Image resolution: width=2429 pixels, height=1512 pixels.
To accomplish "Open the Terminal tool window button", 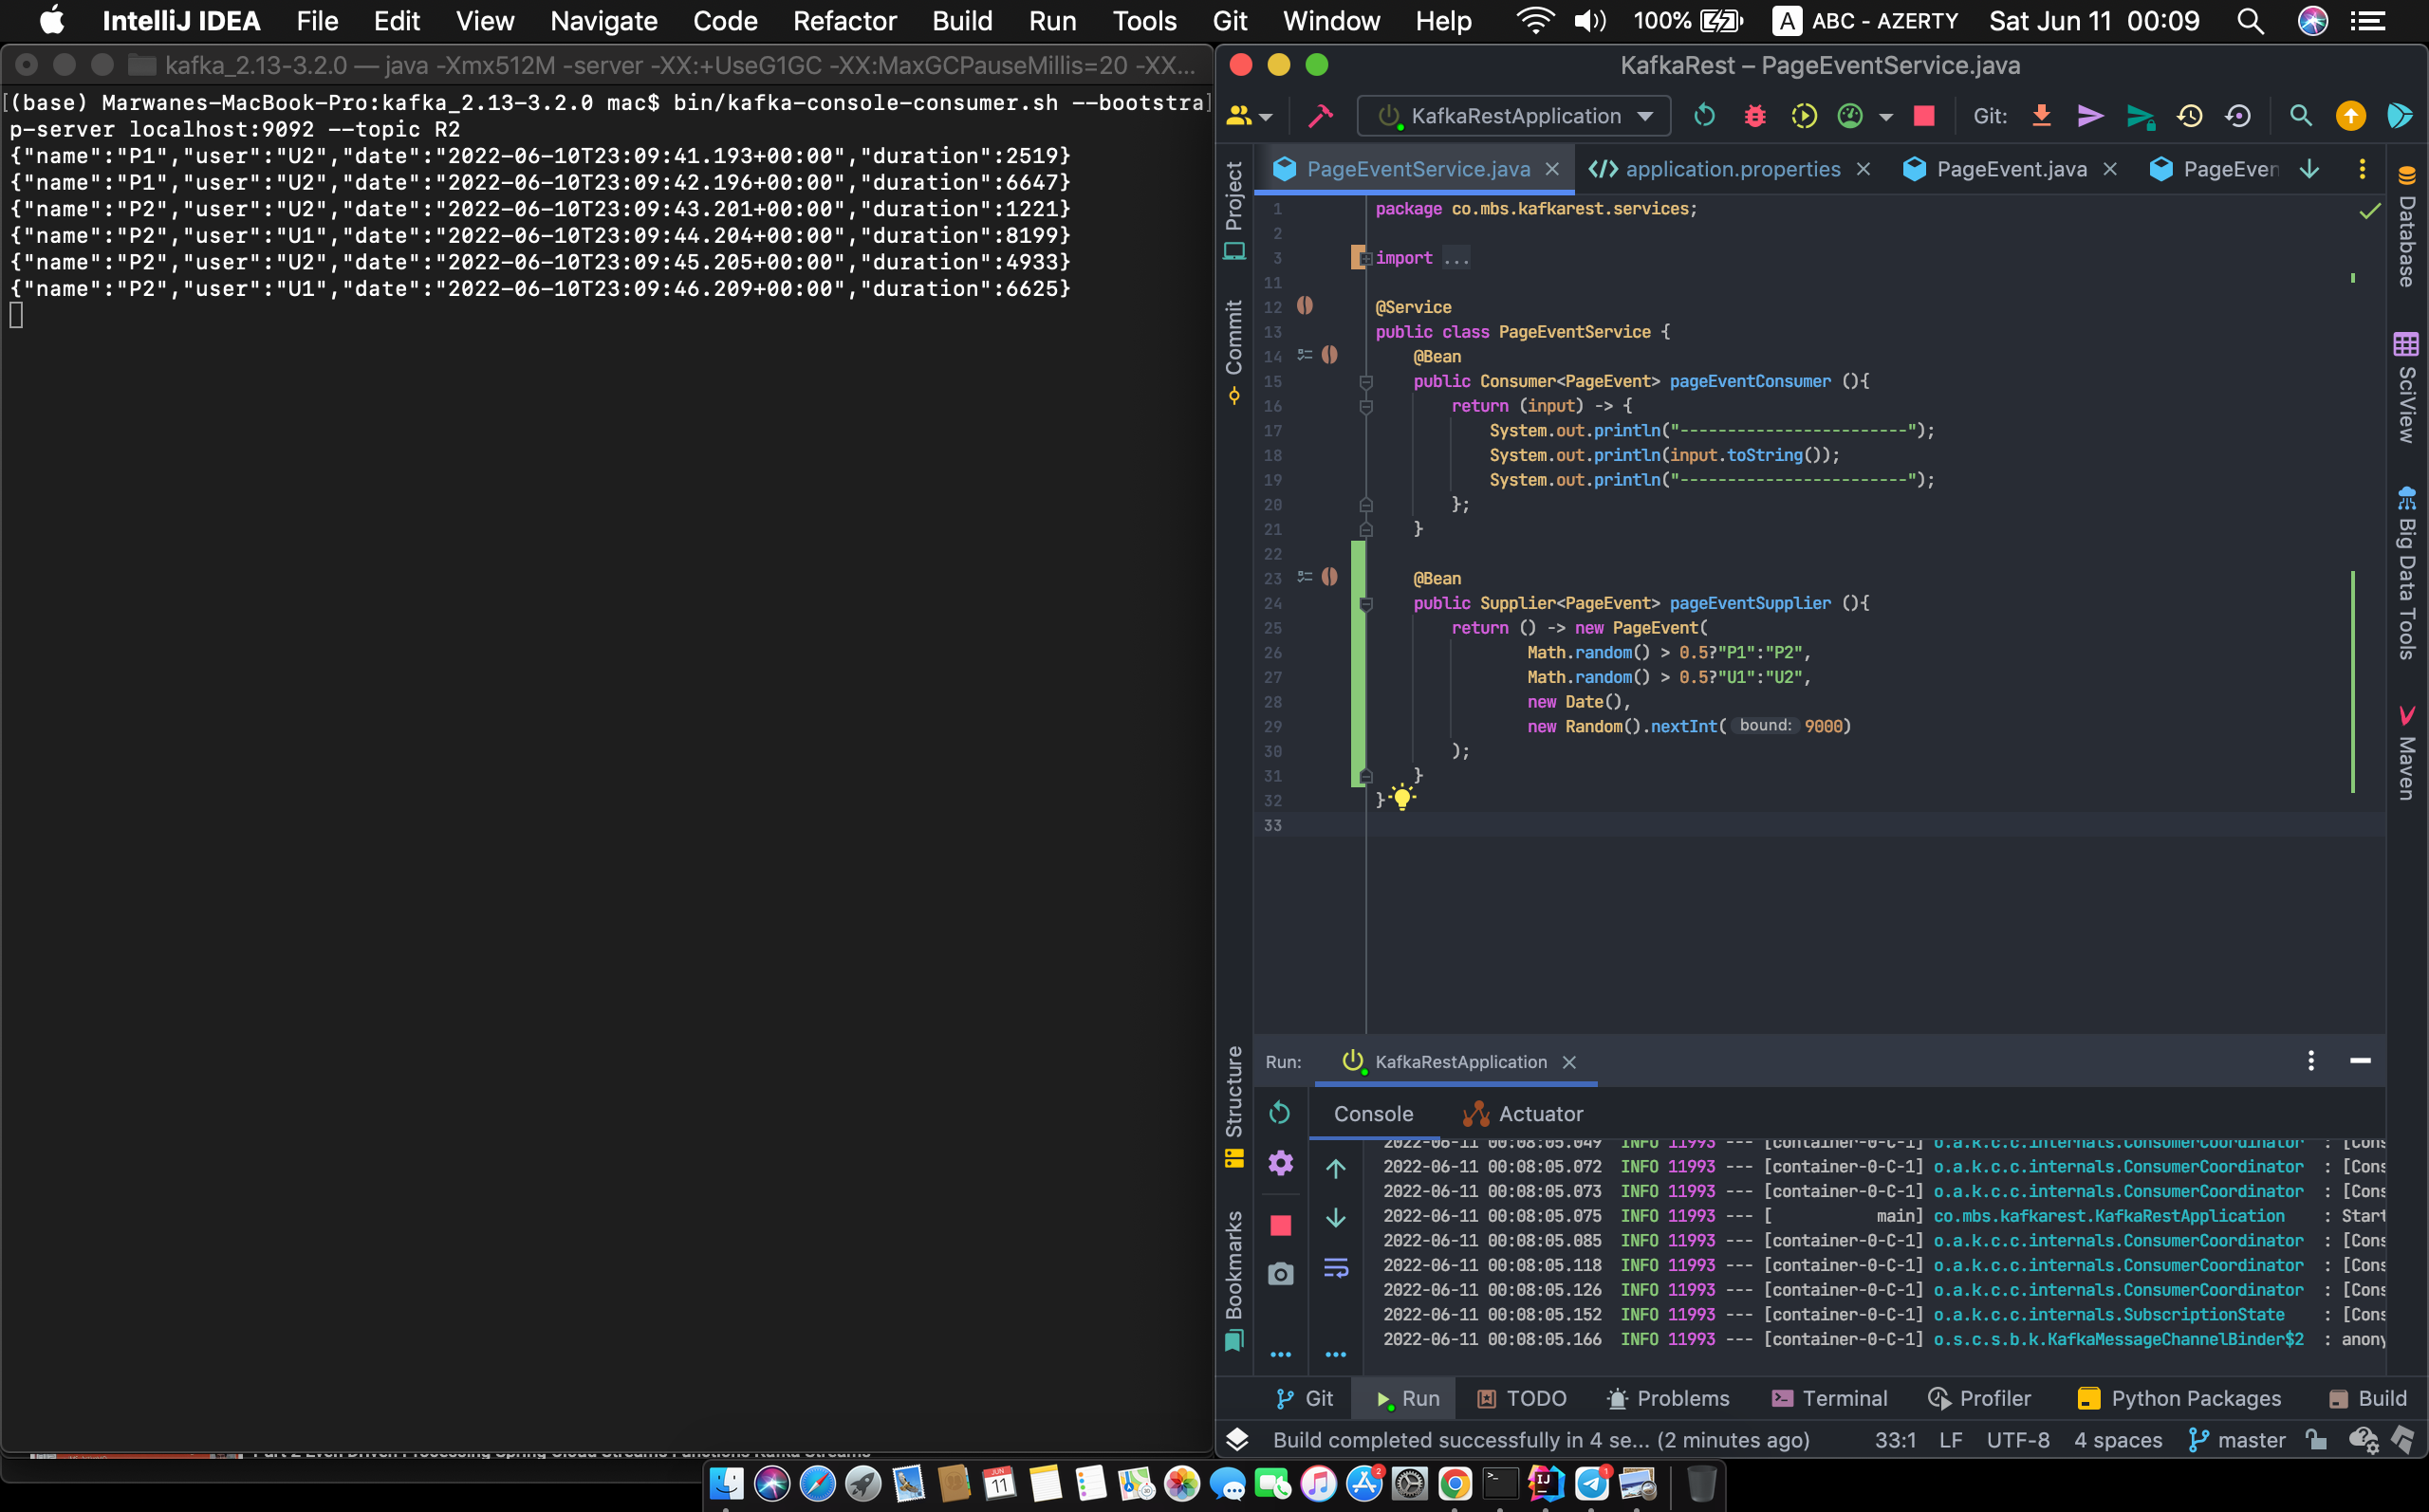I will click(x=1829, y=1398).
